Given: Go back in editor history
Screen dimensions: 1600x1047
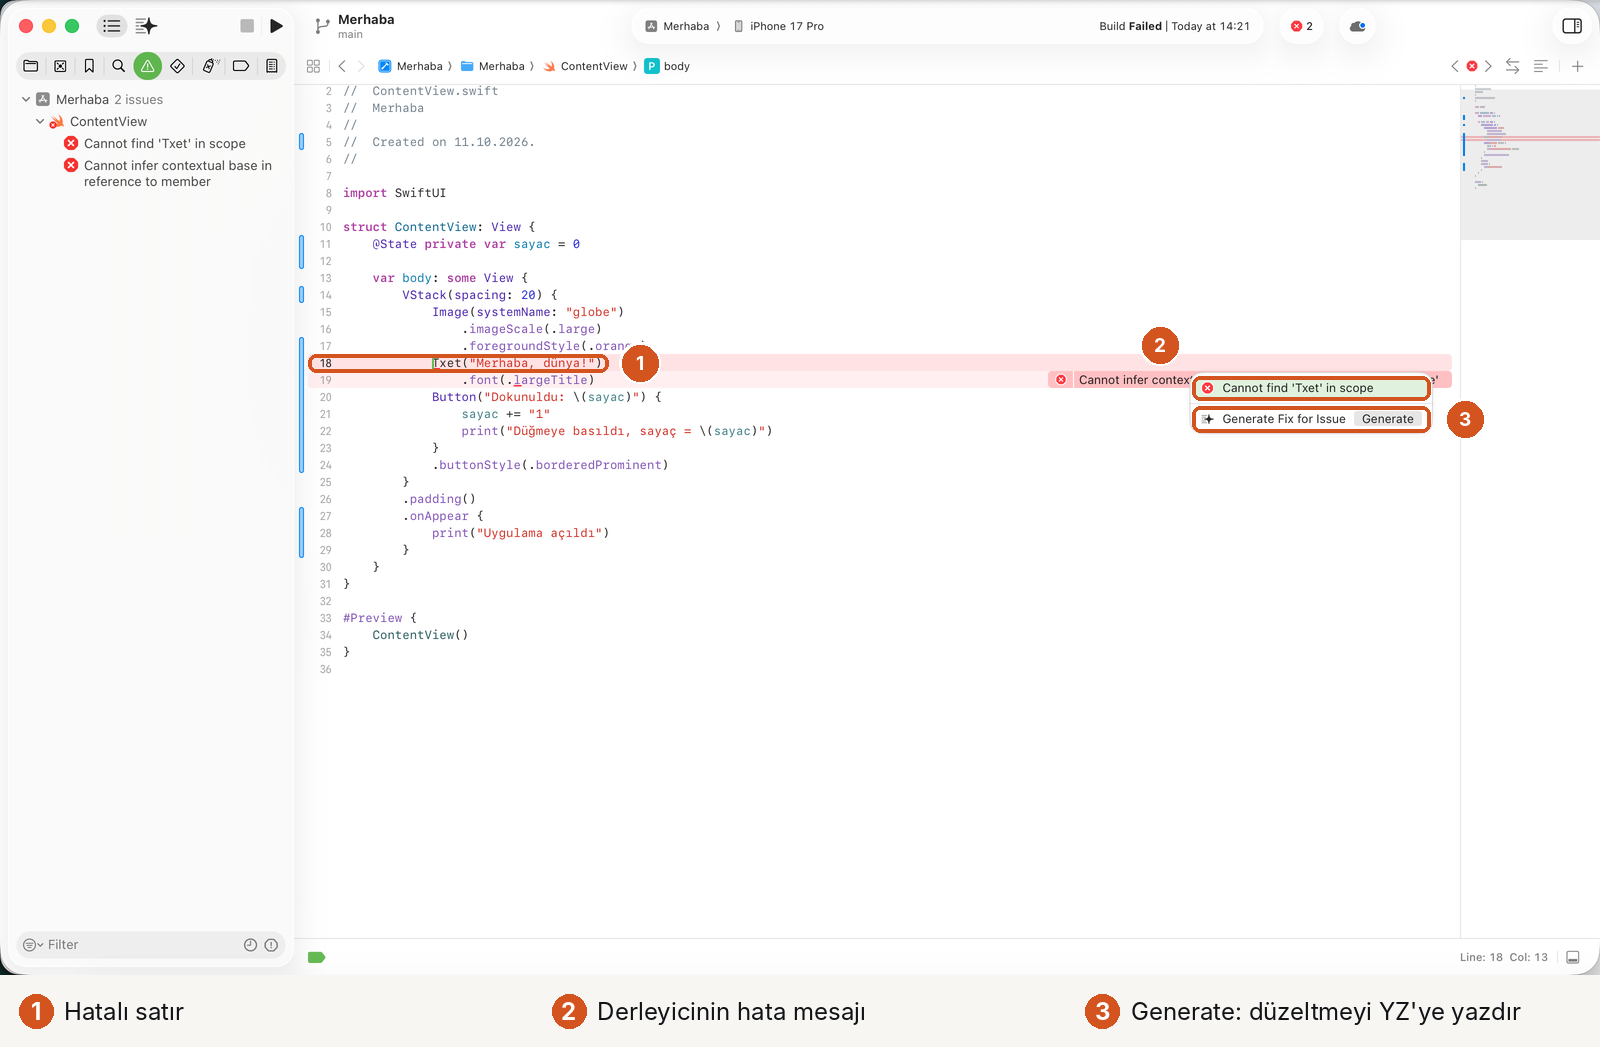Looking at the screenshot, I should pyautogui.click(x=342, y=66).
